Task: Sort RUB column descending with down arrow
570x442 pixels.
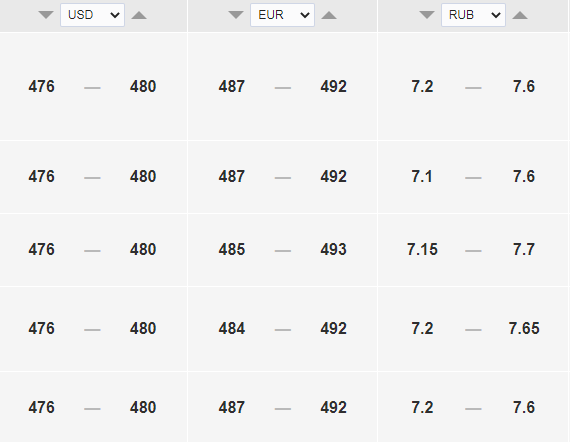Action: [x=427, y=15]
